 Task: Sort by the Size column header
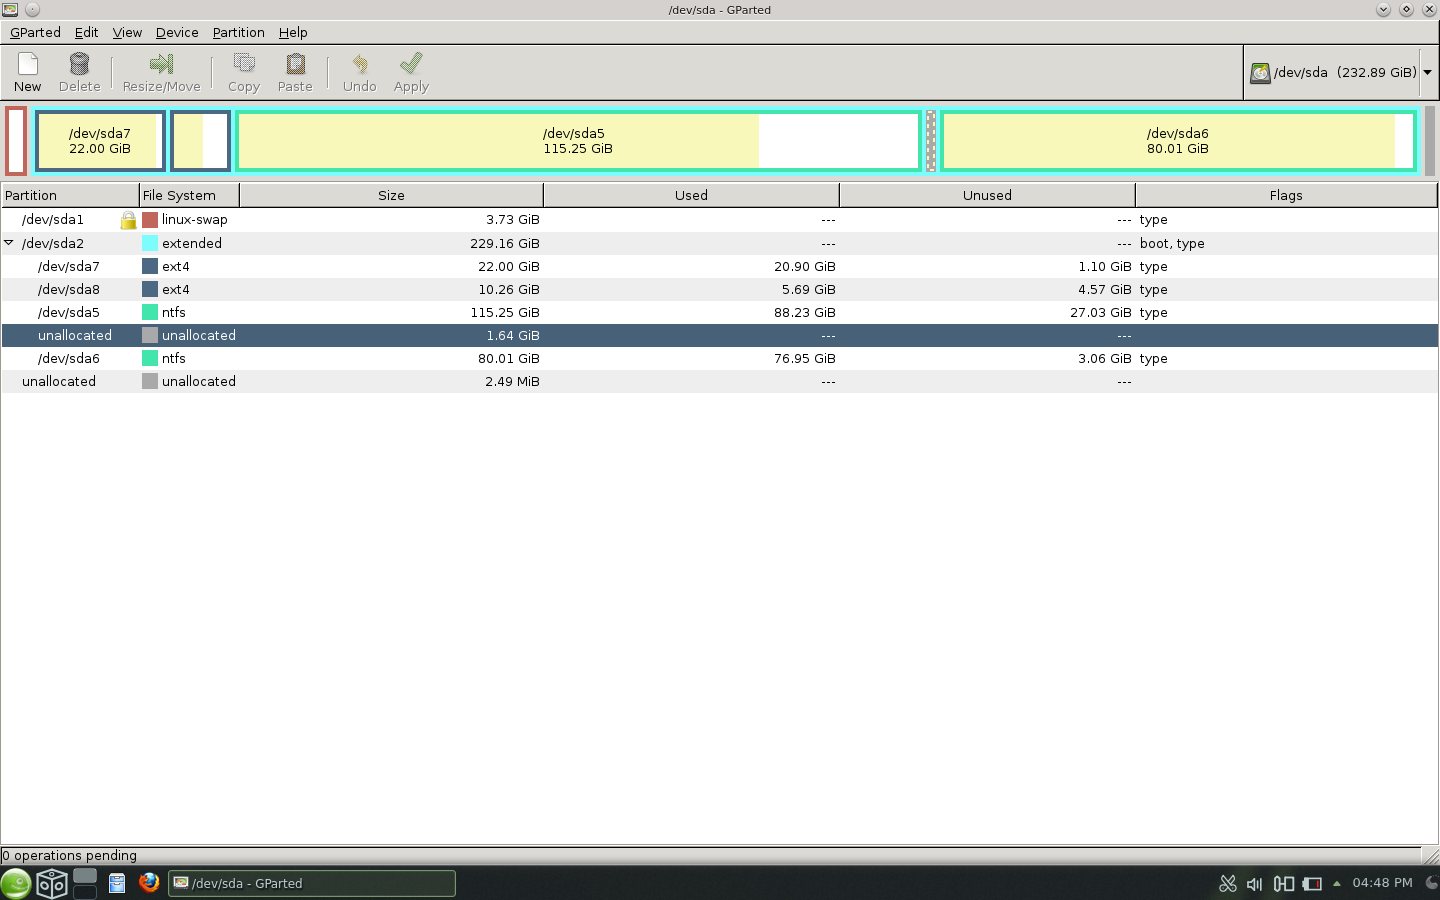tap(391, 195)
